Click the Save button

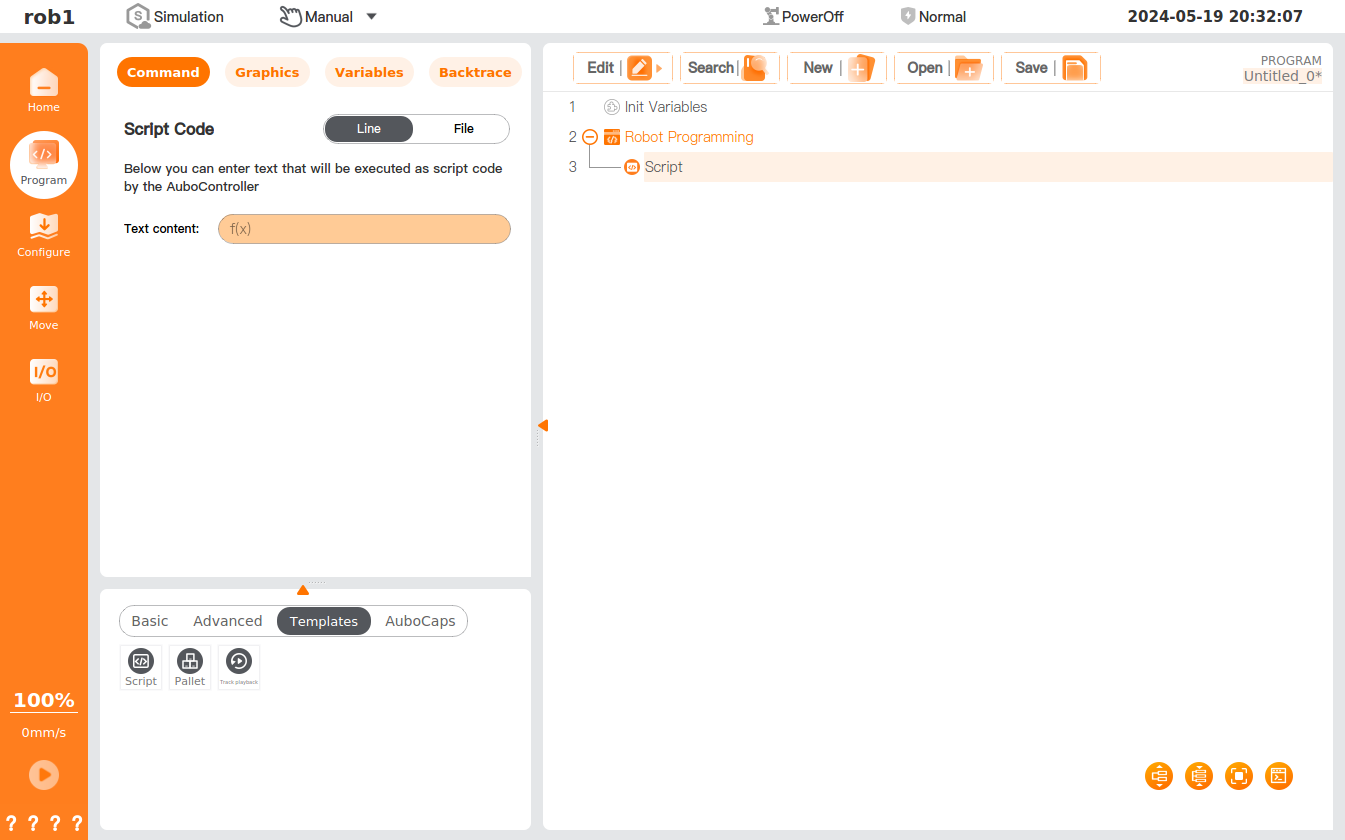(x=1050, y=68)
